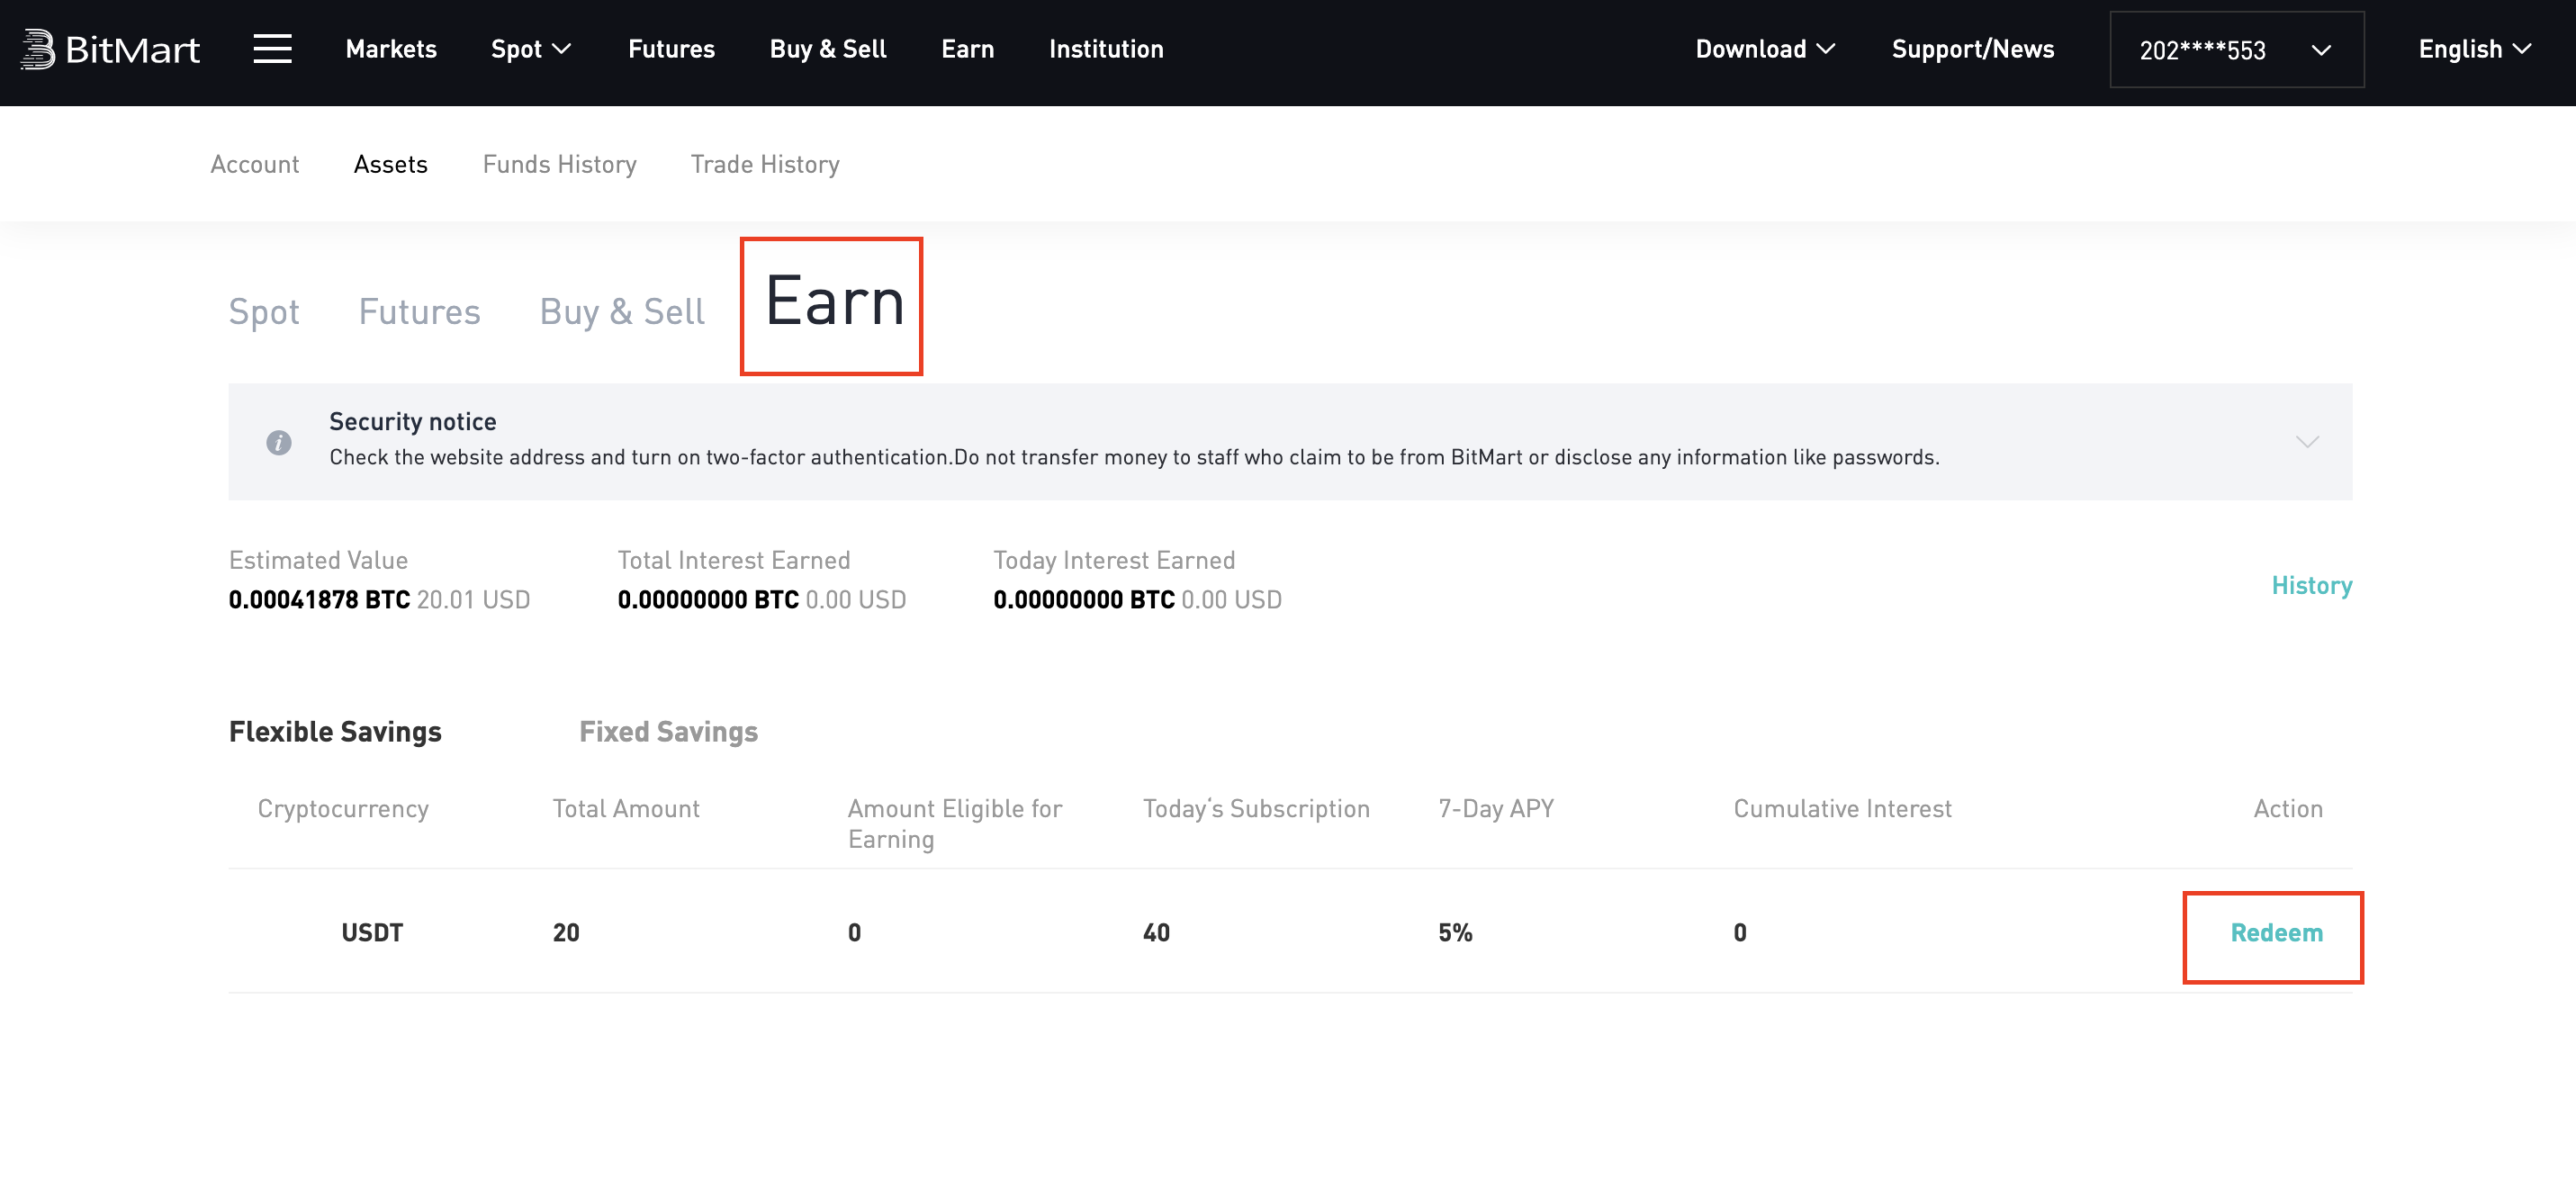Screen dimensions: 2576x1197
Task: Select the Flexible Savings tab
Action: pyautogui.click(x=335, y=732)
